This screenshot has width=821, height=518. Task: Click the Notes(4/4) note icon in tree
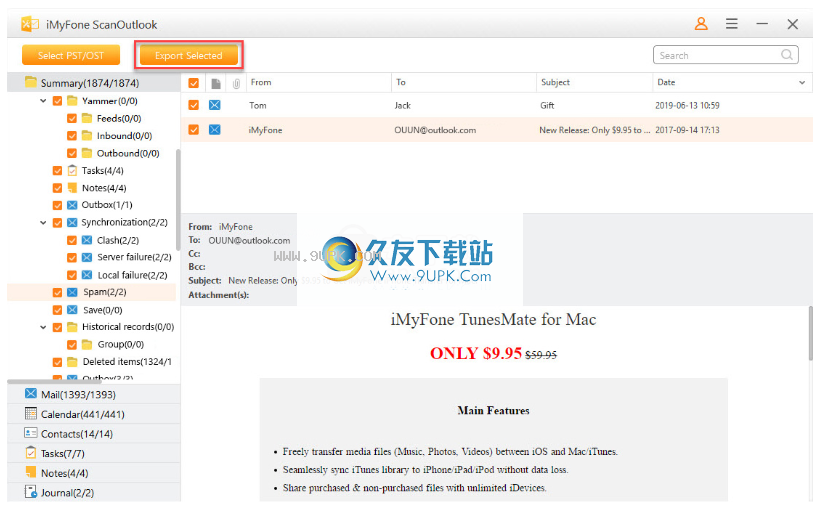72,188
